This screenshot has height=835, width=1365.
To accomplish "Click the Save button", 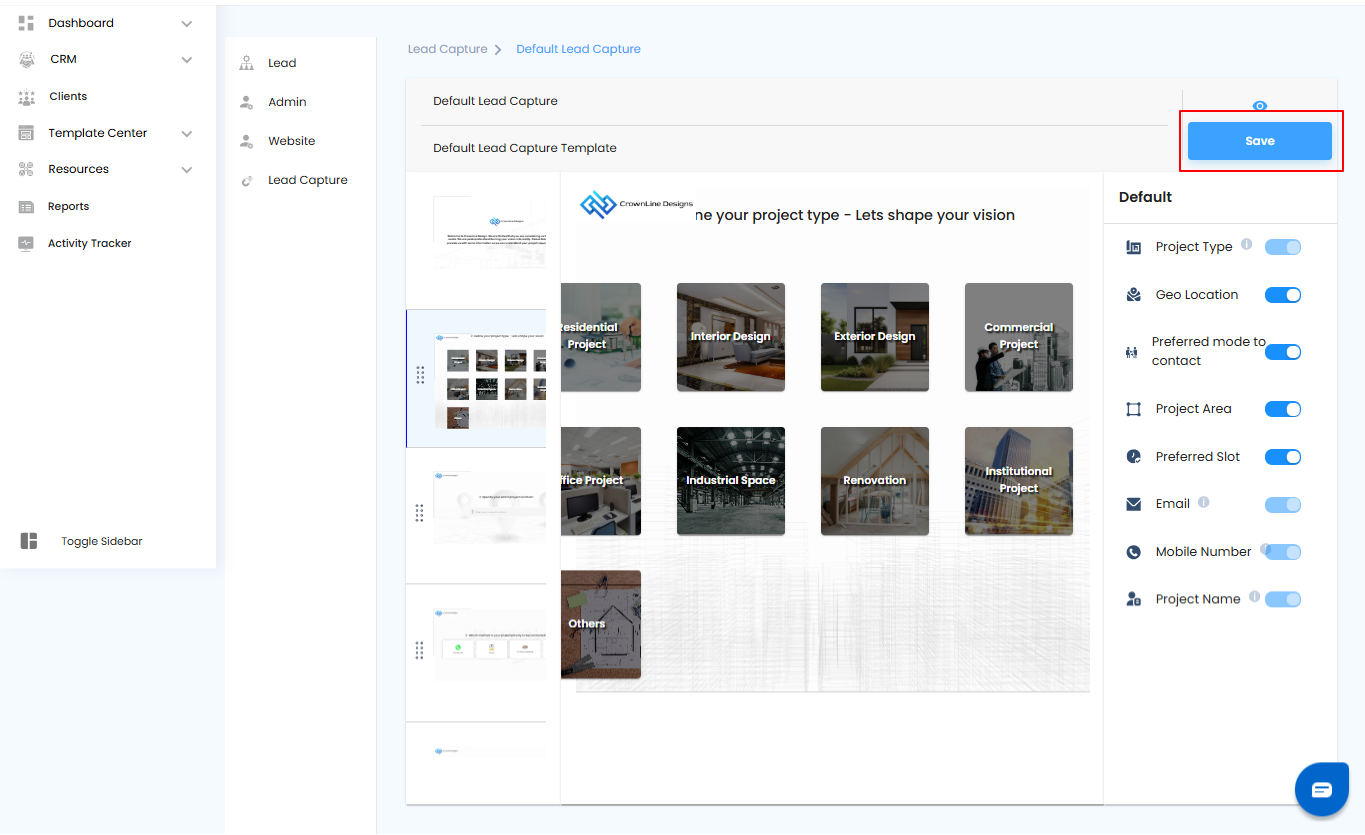I will point(1259,141).
